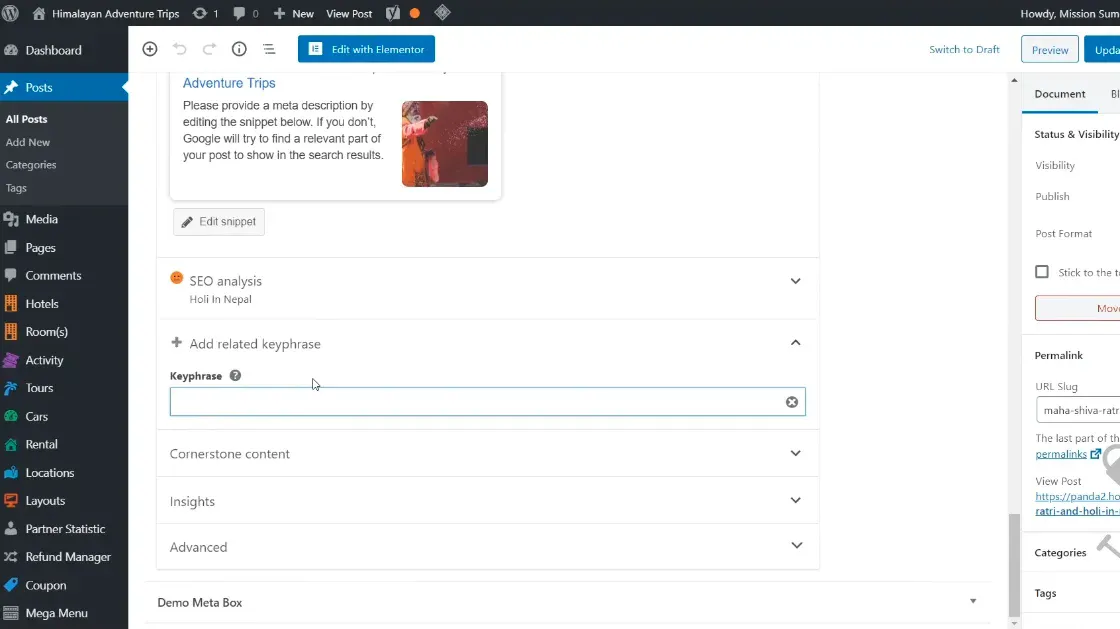The image size is (1120, 629).
Task: Click the WordPress logo icon
Action: 12,13
